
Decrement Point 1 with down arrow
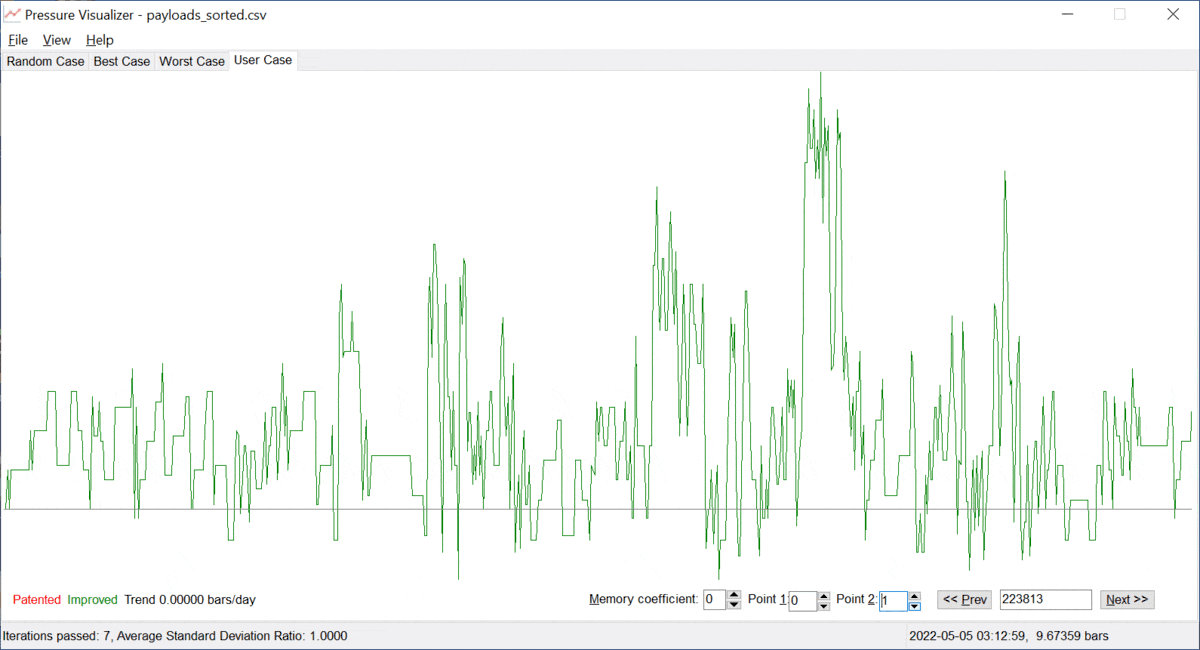pos(824,605)
